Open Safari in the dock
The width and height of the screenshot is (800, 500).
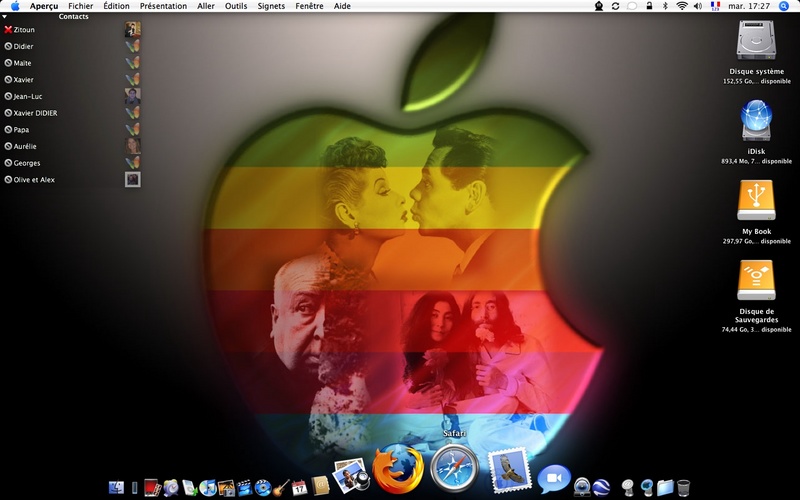pos(454,468)
